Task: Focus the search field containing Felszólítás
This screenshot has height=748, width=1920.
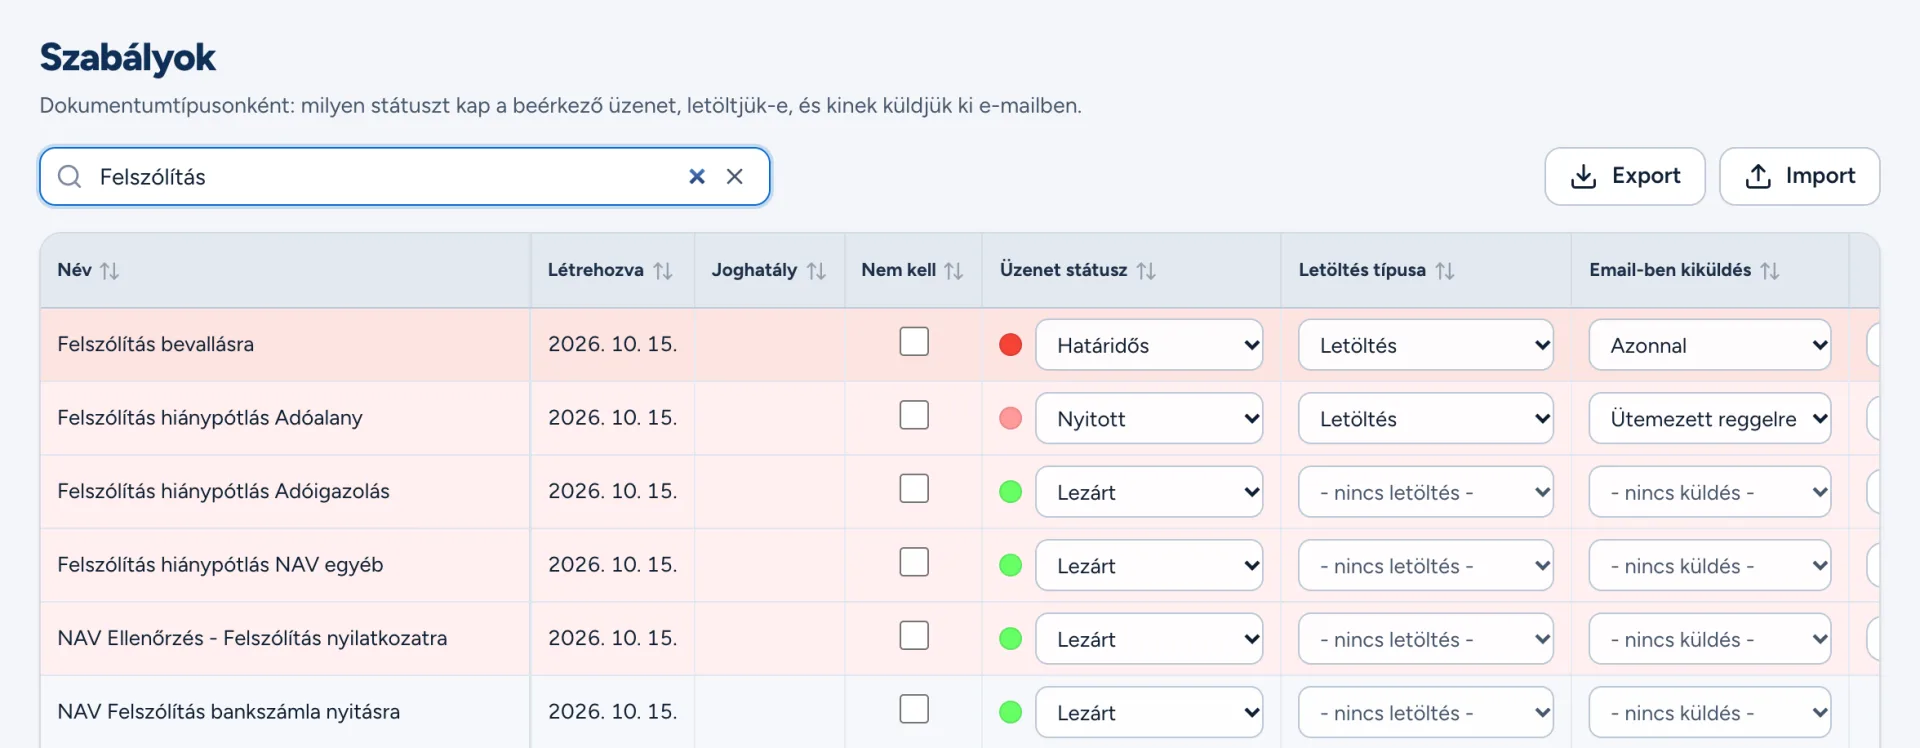Action: pyautogui.click(x=405, y=177)
